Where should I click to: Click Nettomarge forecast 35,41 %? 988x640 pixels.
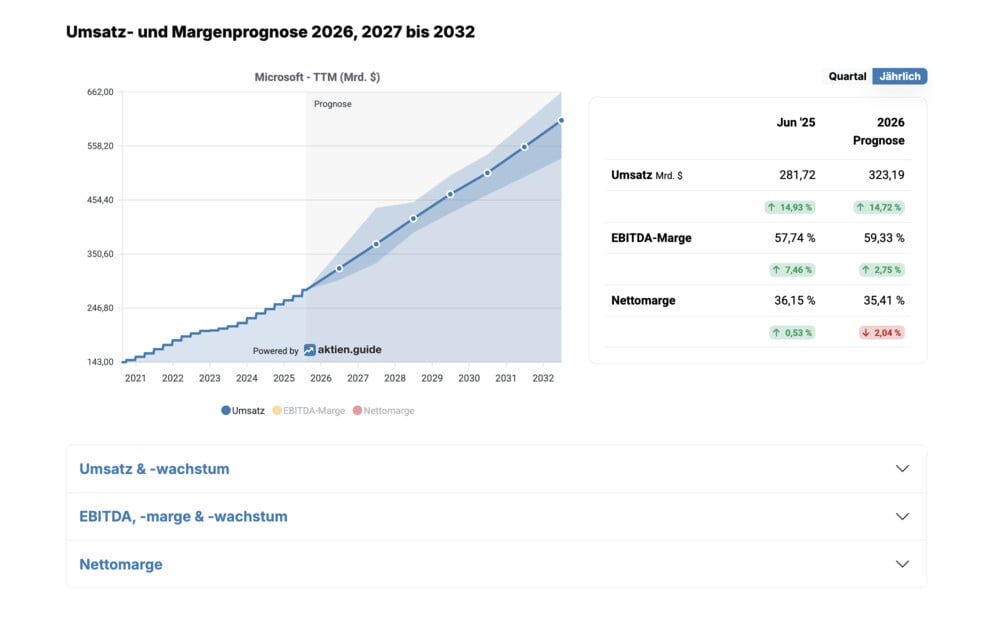click(x=884, y=300)
